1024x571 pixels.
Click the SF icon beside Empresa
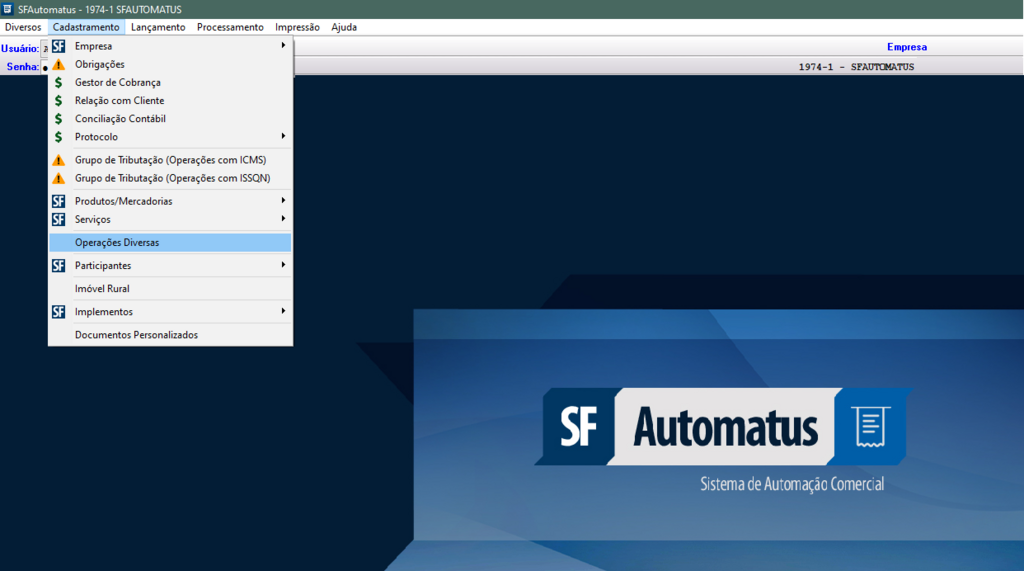point(58,46)
